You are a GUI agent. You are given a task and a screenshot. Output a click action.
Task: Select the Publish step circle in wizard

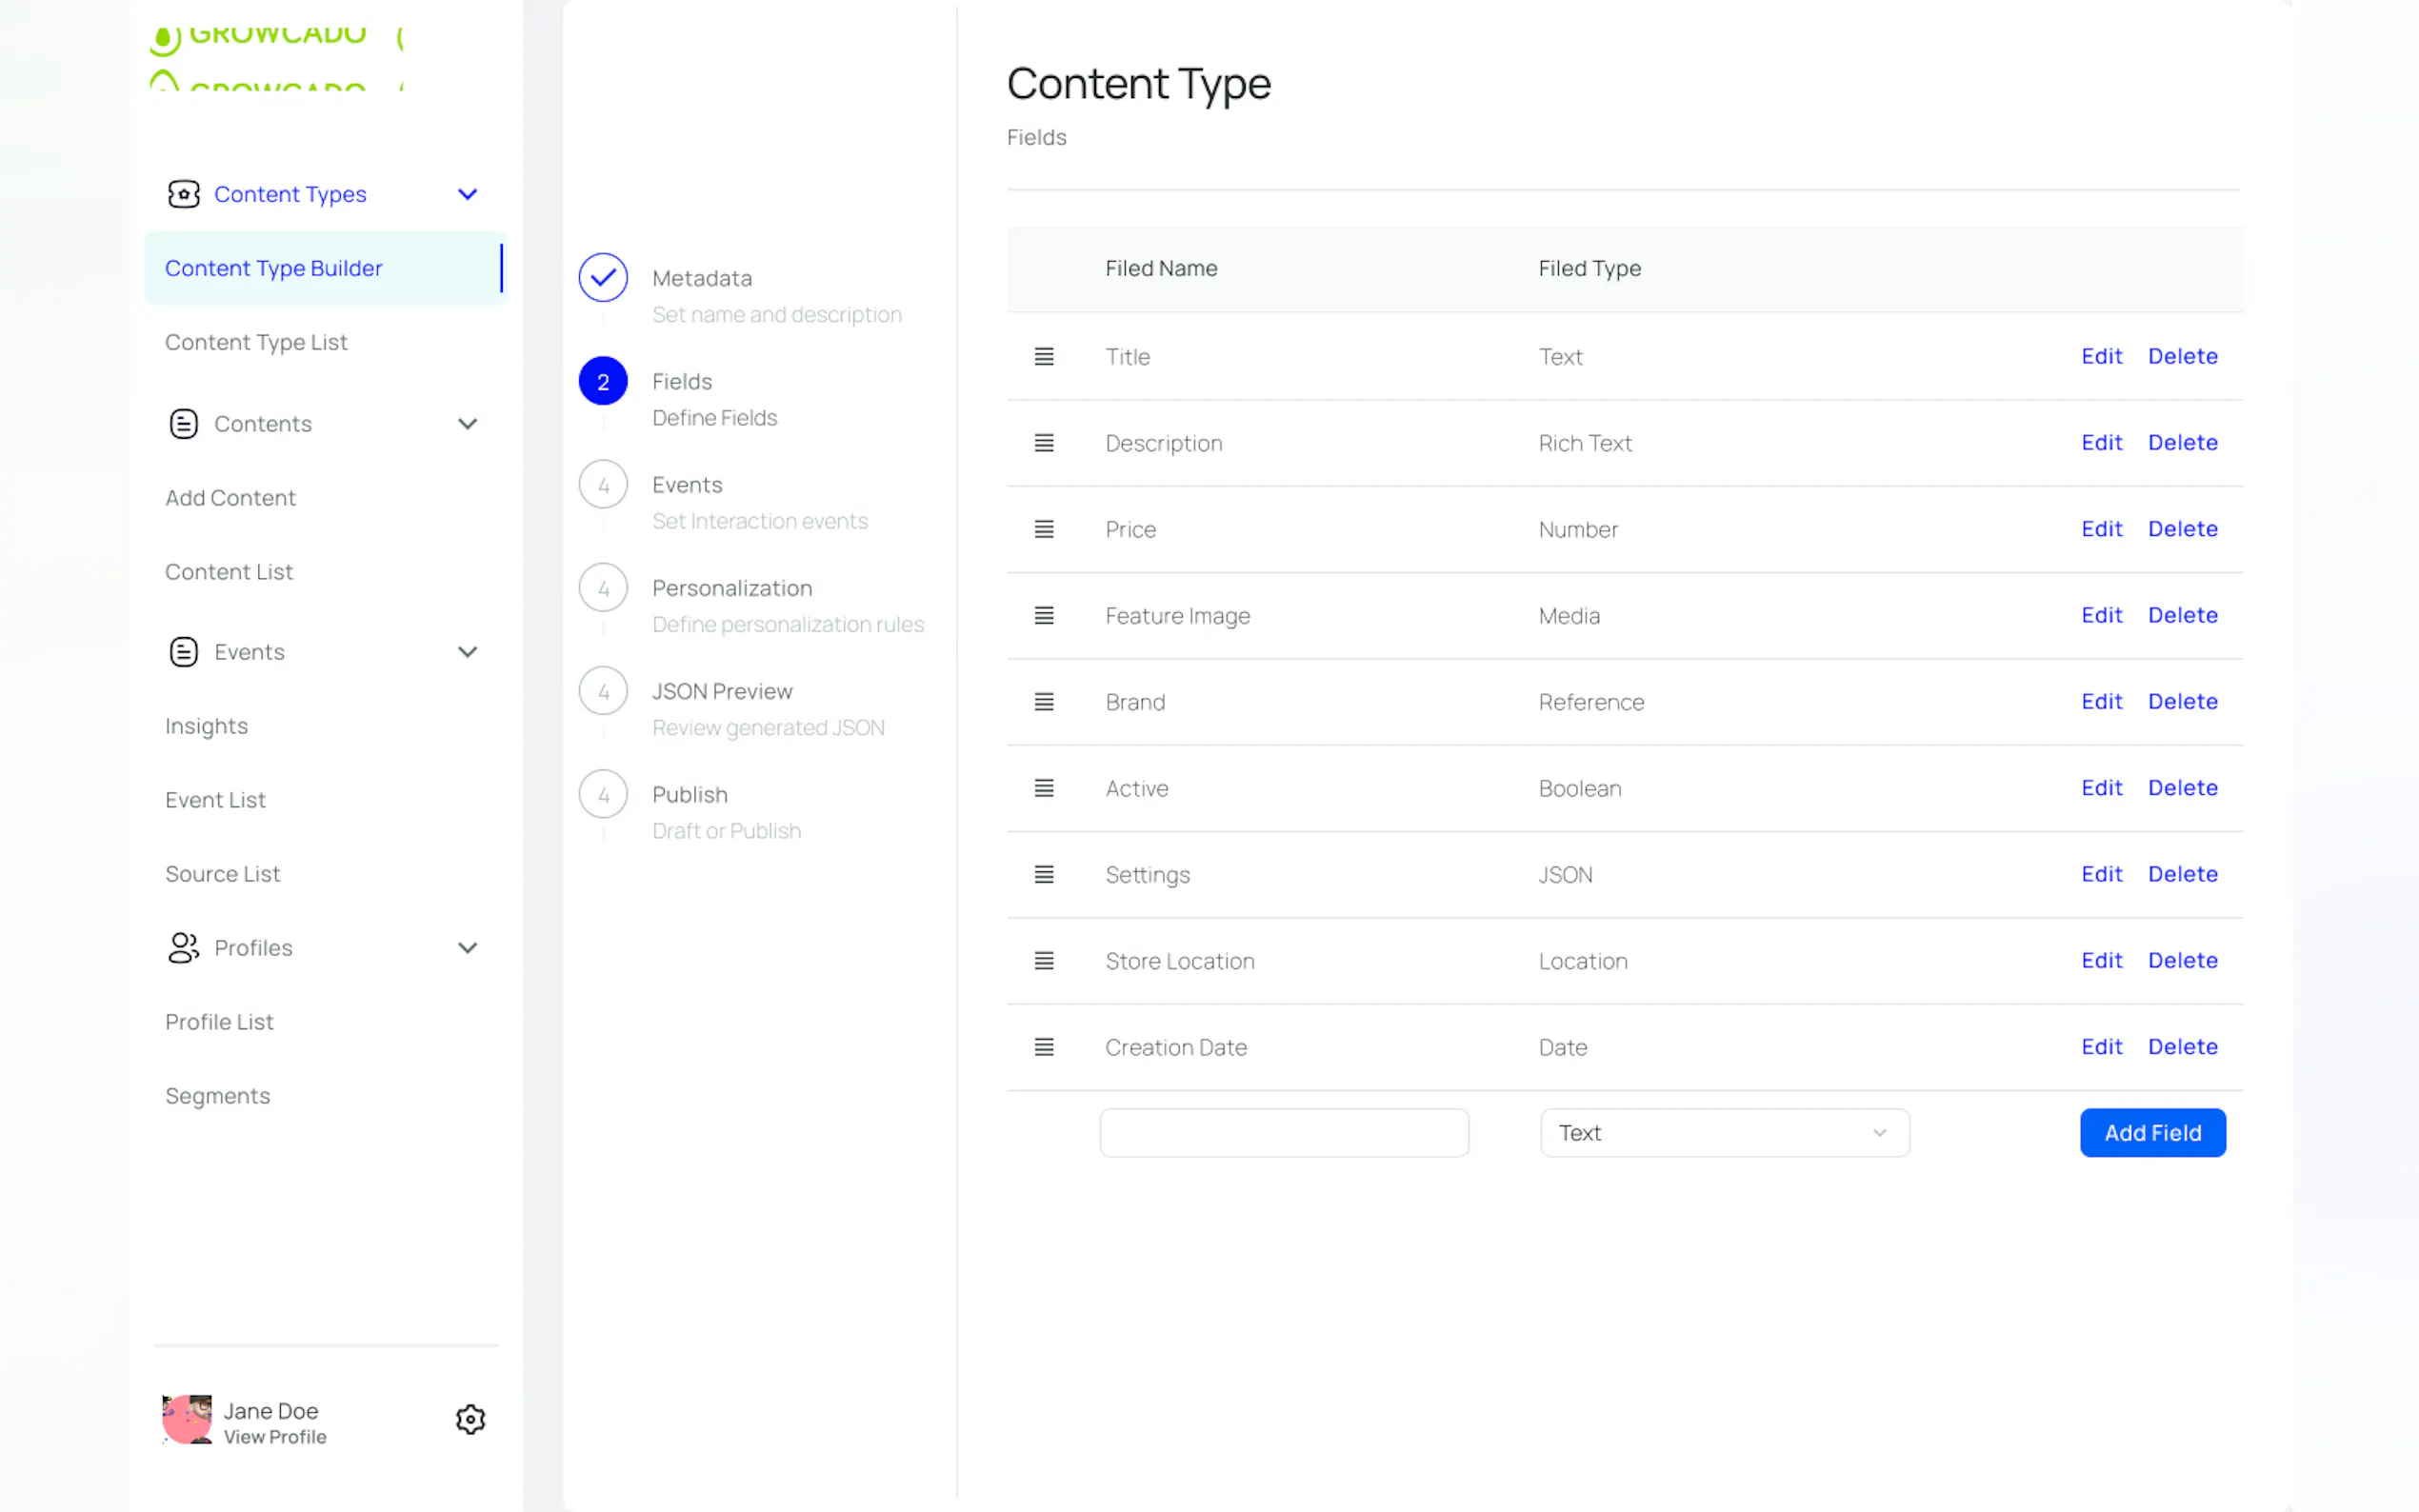coord(603,795)
